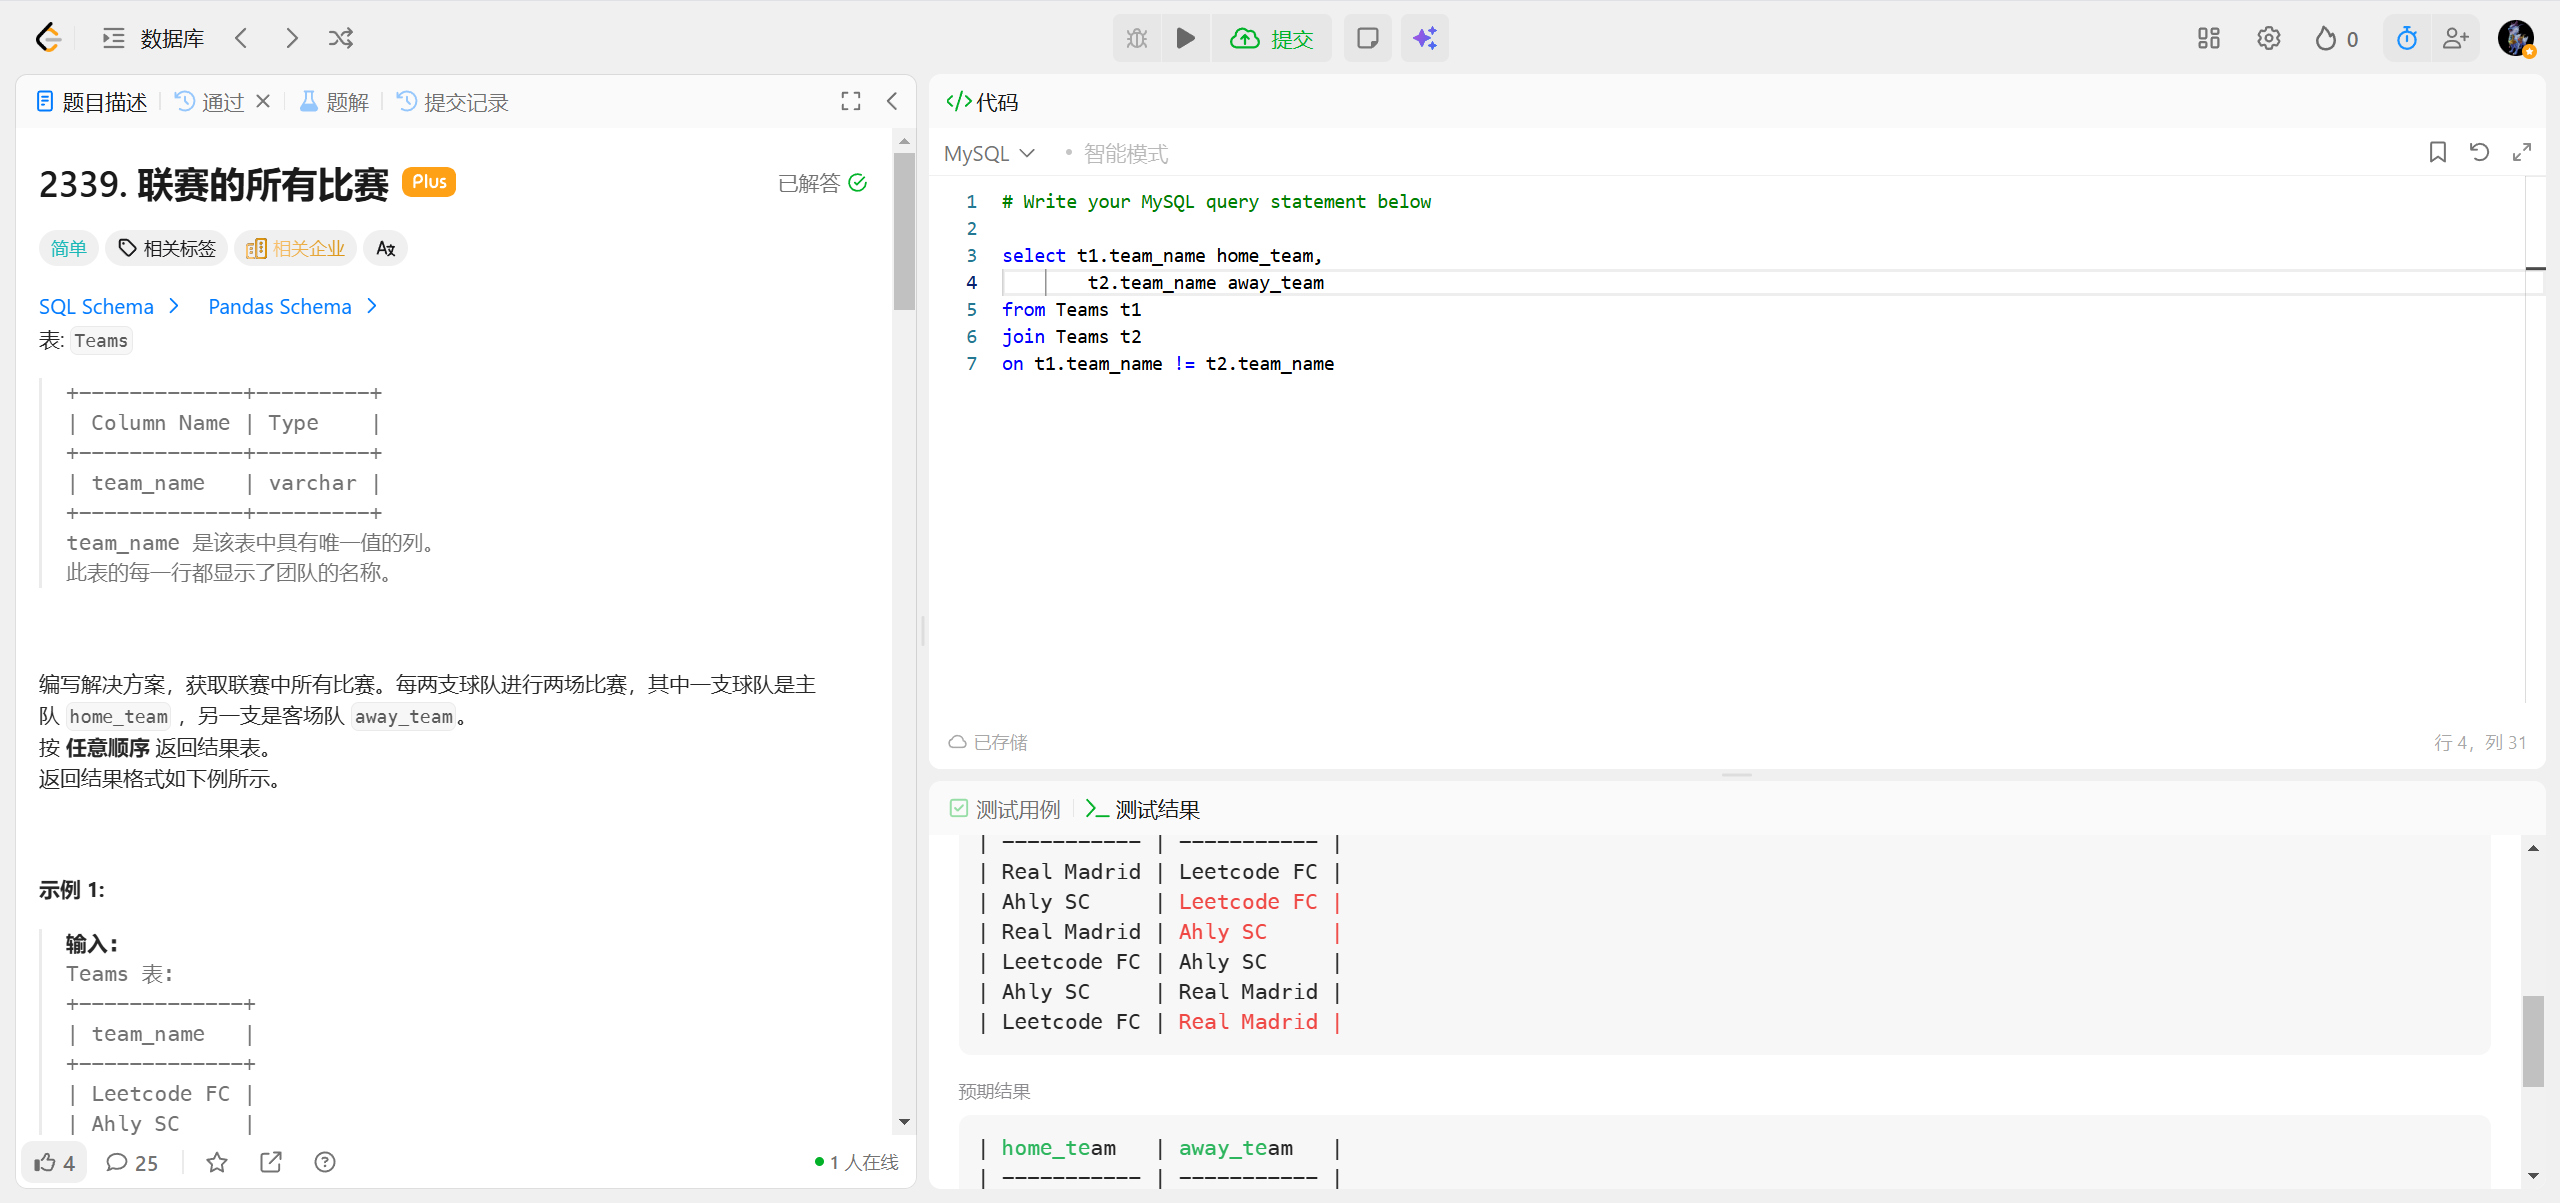The width and height of the screenshot is (2560, 1203).
Task: Bookmark the code with the bookmark icon
Action: coord(2437,152)
